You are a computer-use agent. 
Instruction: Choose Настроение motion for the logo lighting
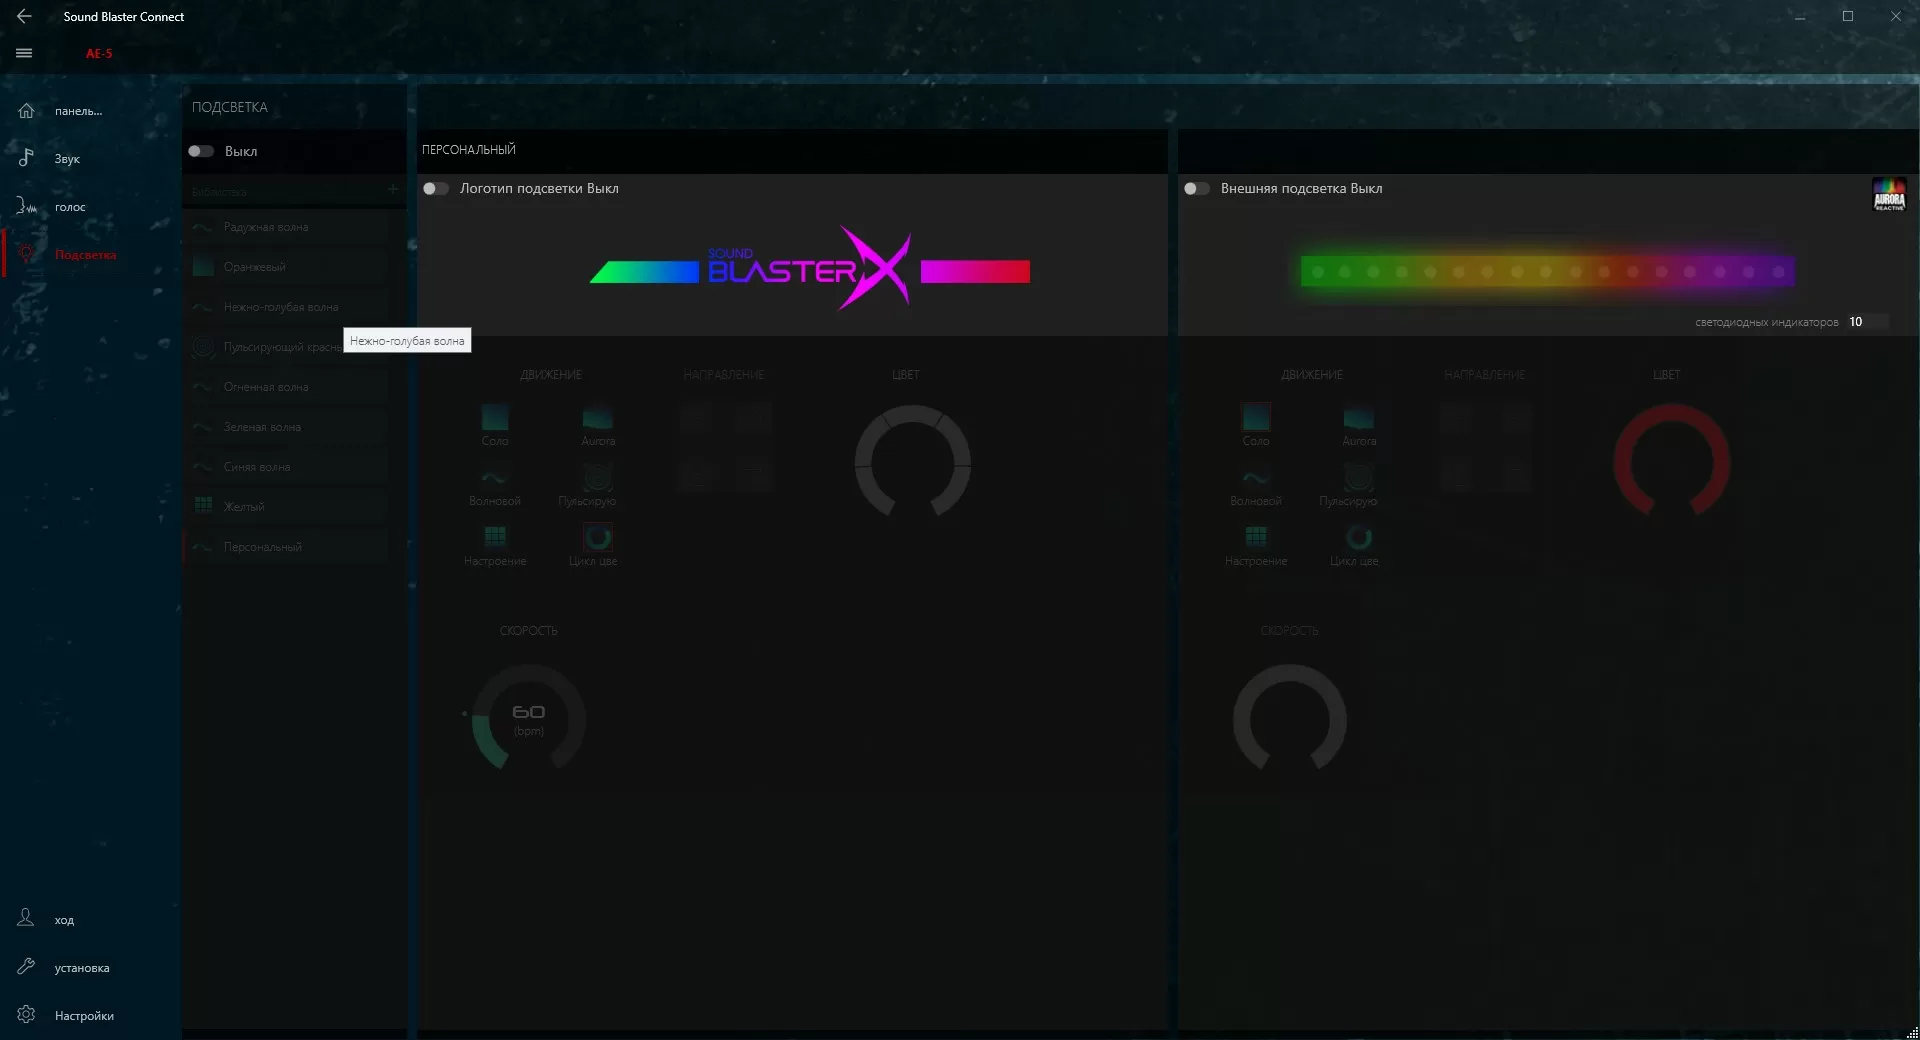pos(495,546)
